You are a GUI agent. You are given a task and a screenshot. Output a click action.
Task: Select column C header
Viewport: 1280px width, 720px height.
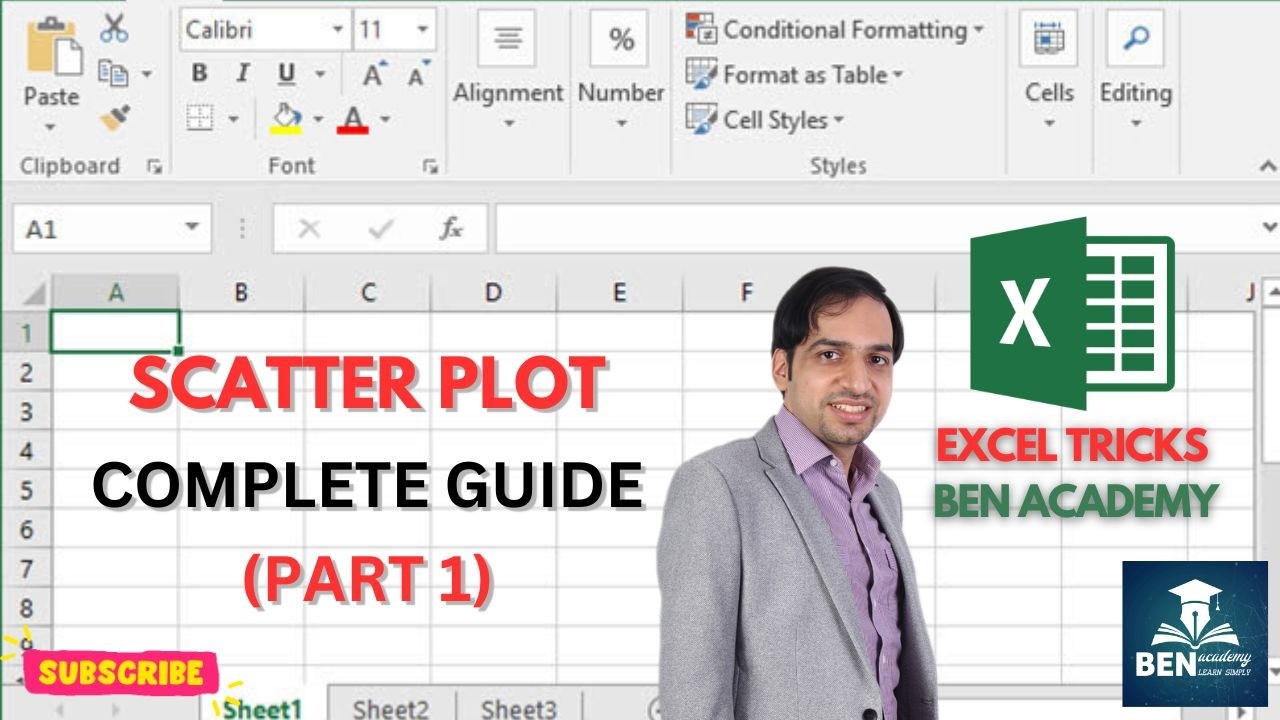(368, 293)
